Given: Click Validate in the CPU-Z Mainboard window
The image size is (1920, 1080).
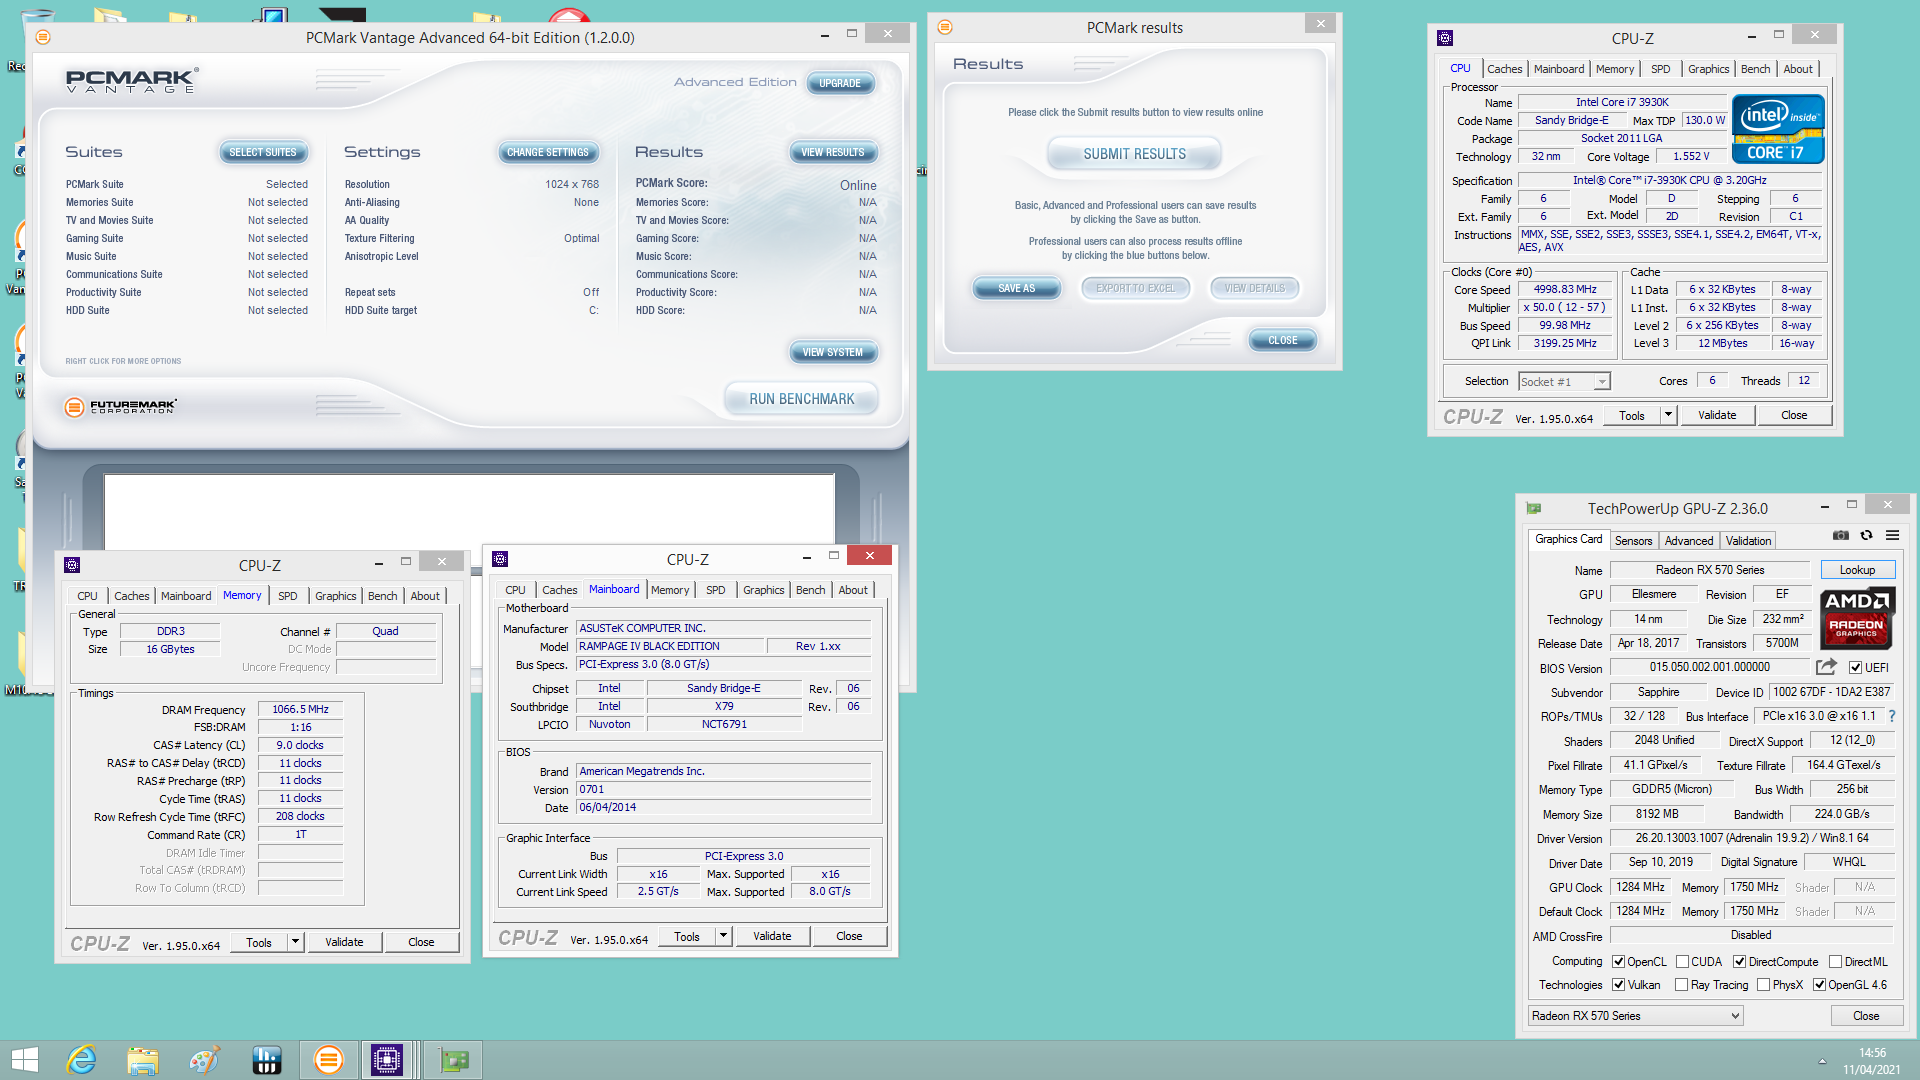Looking at the screenshot, I should (x=772, y=936).
